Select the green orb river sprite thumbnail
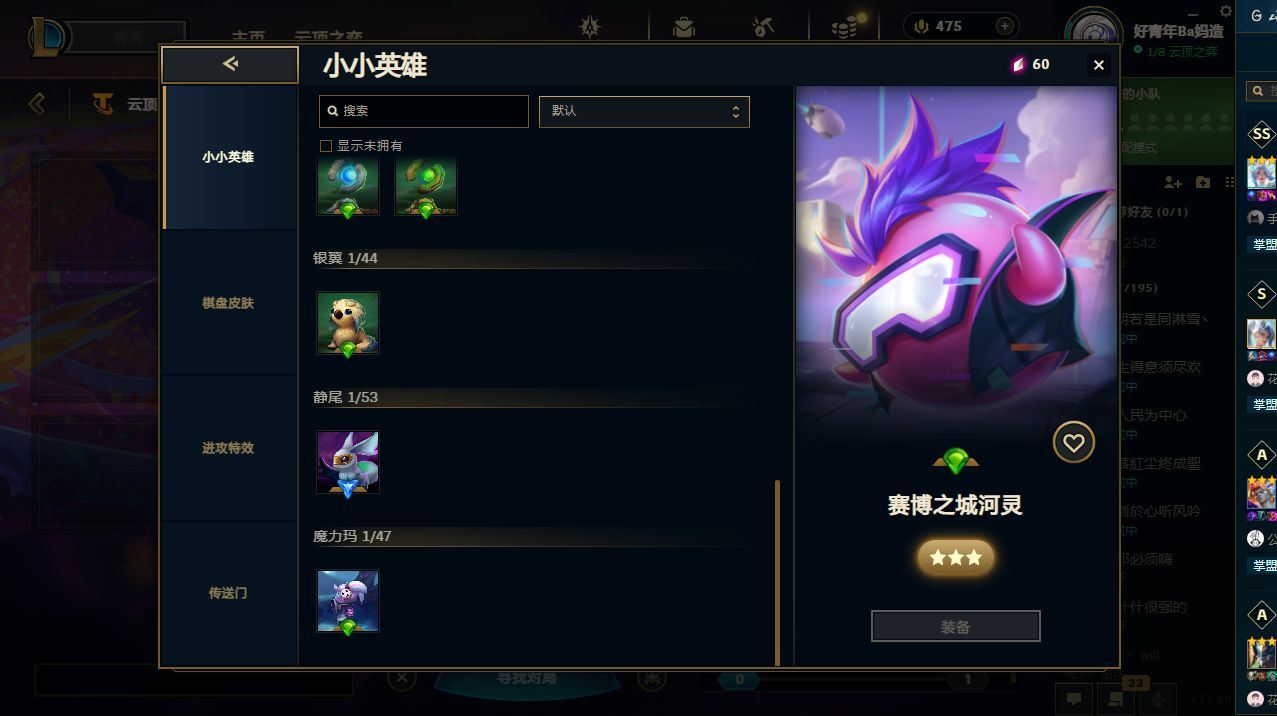Viewport: 1277px width, 716px height. point(426,186)
